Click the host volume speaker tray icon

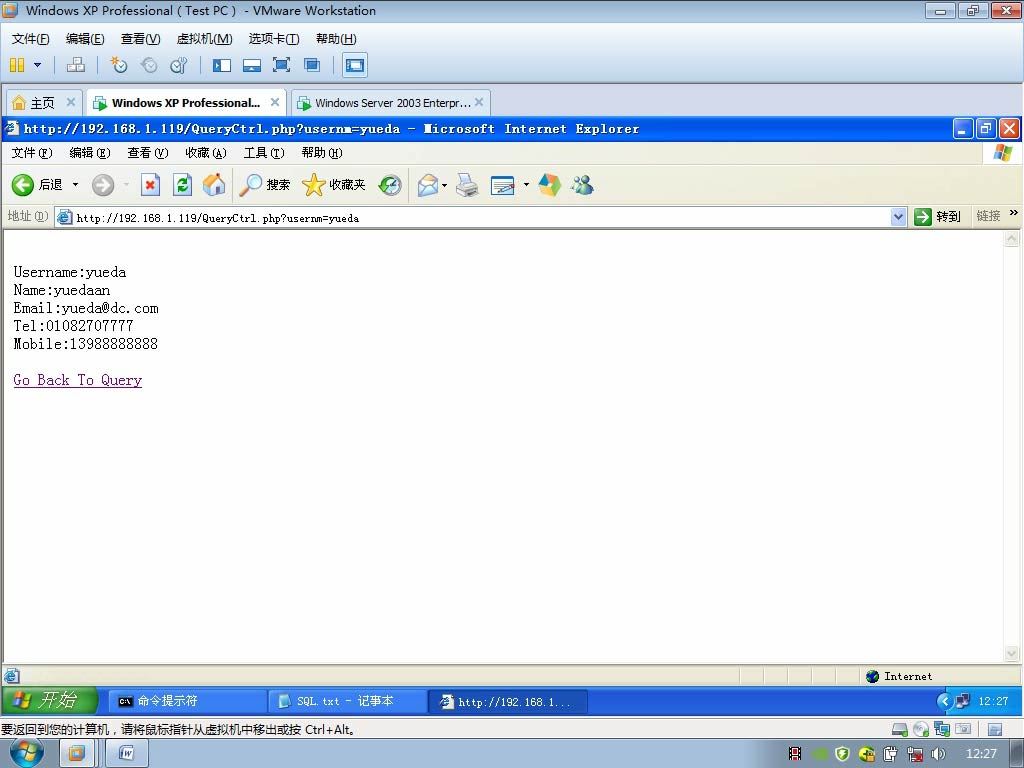point(938,754)
